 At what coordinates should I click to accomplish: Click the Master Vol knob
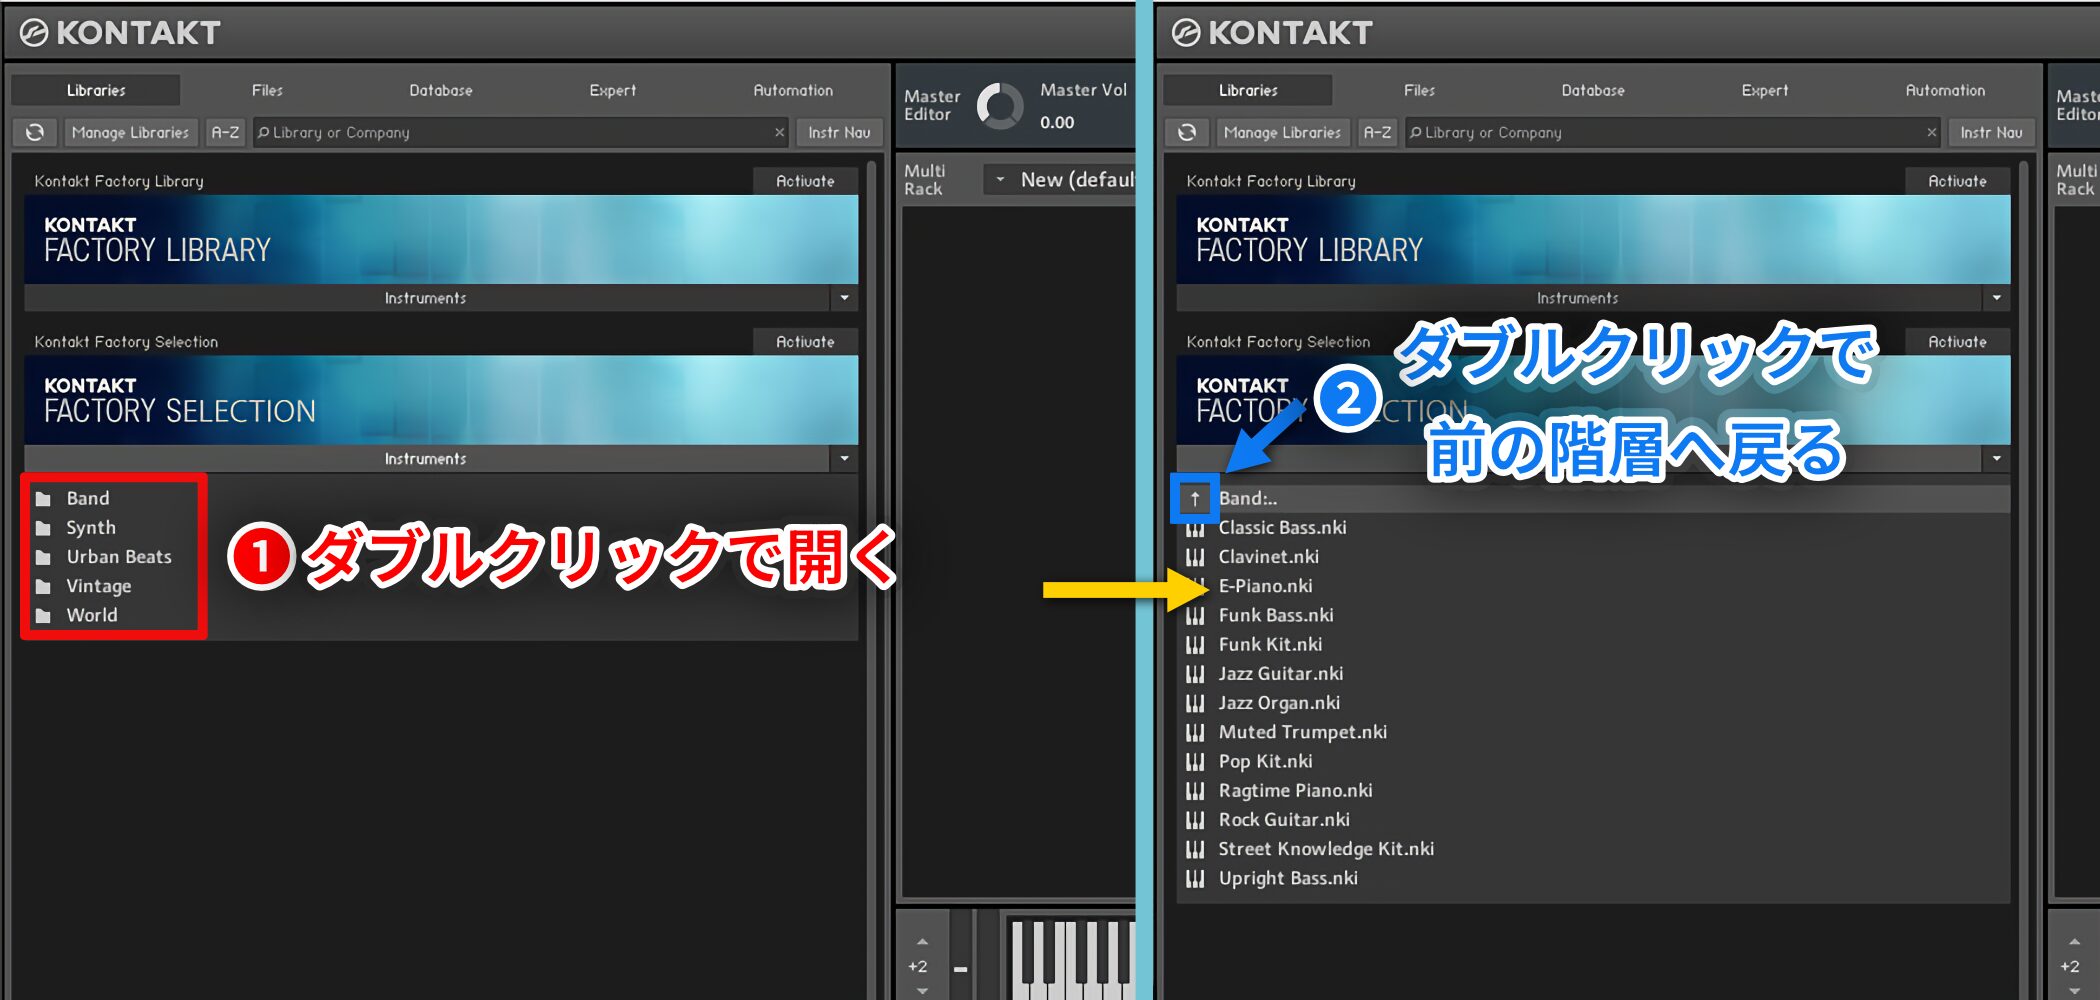(x=1000, y=105)
